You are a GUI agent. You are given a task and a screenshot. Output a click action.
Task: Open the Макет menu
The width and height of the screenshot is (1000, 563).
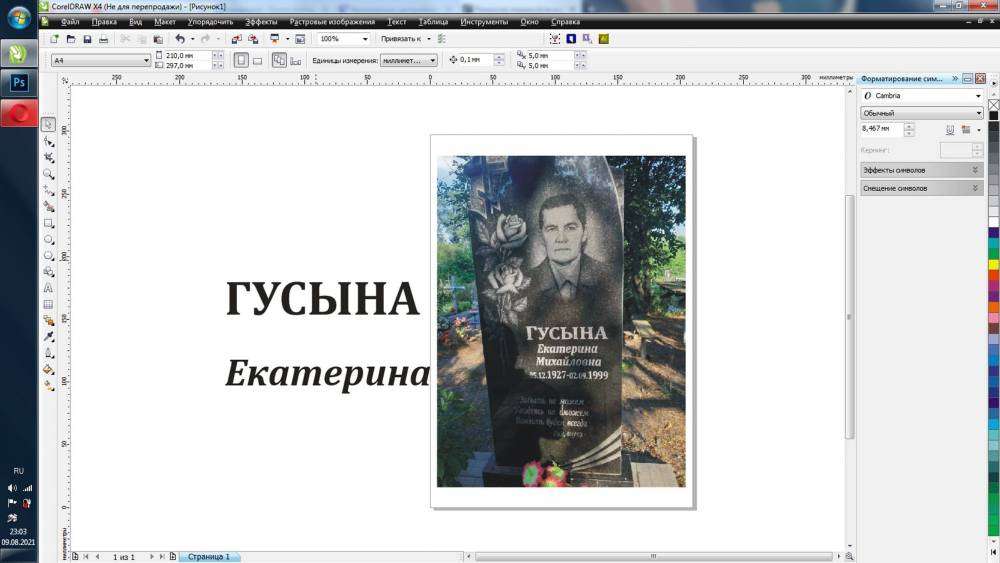click(x=165, y=22)
